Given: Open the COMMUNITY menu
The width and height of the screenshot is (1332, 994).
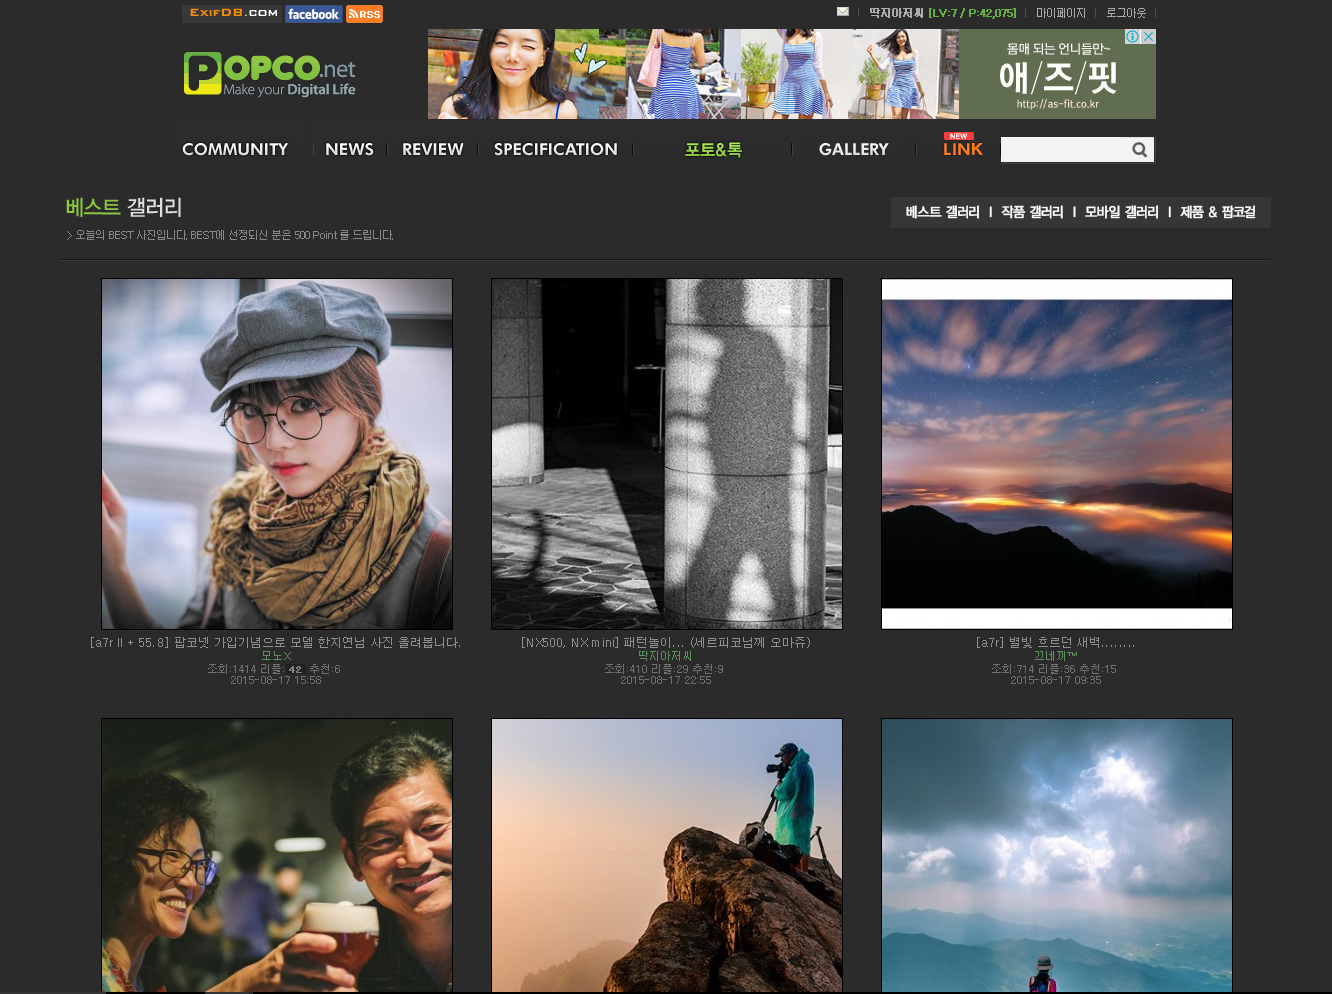Looking at the screenshot, I should 235,149.
